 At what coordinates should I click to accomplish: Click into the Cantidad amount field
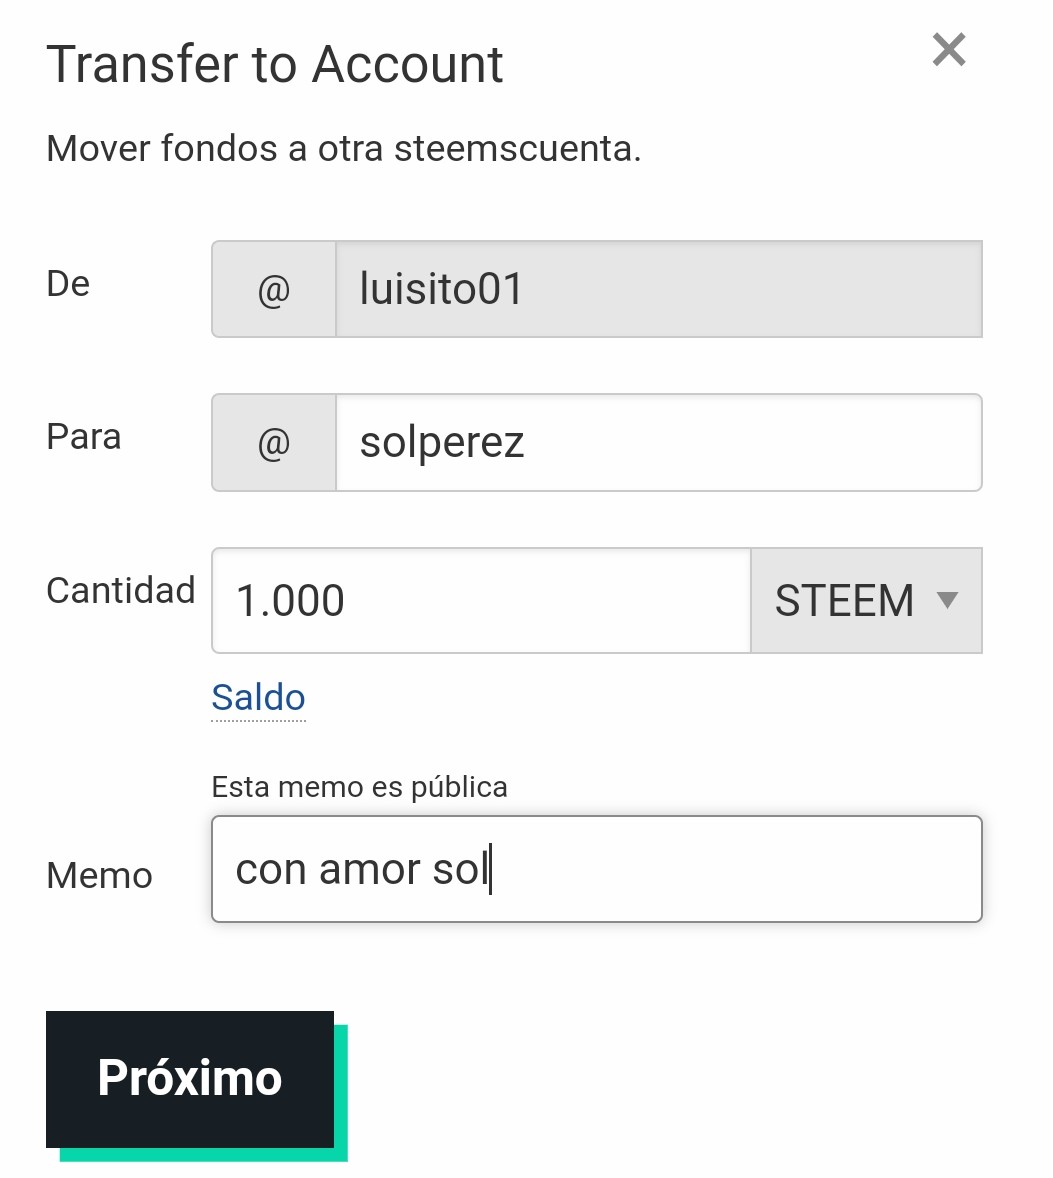click(x=481, y=600)
